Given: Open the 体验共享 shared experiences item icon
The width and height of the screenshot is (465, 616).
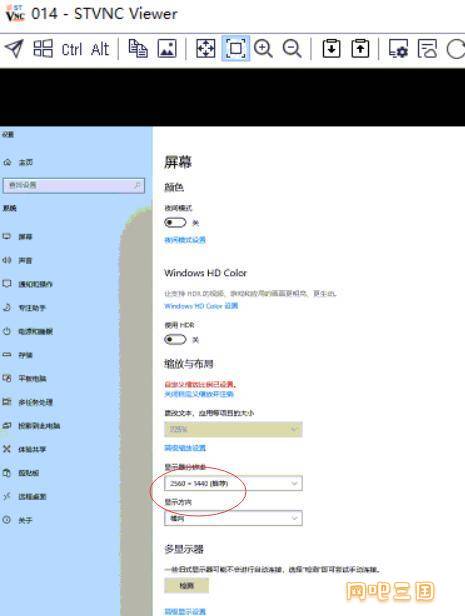Looking at the screenshot, I should pyautogui.click(x=7, y=449).
